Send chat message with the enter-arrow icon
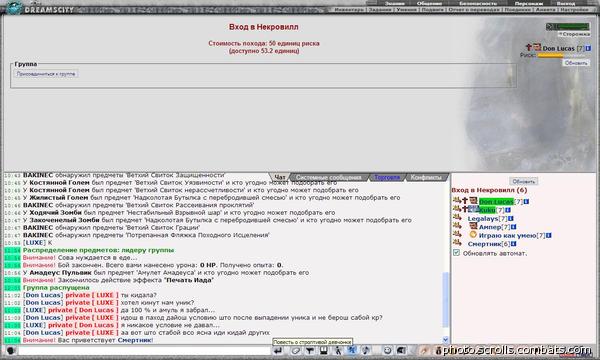The height and width of the screenshot is (360, 600). point(278,350)
